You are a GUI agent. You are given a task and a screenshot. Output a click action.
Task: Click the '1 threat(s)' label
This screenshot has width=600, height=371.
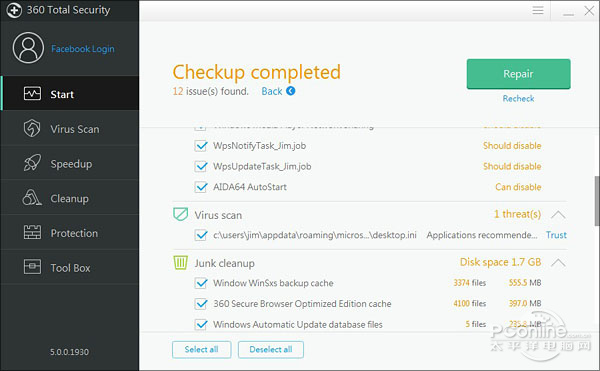(x=517, y=214)
